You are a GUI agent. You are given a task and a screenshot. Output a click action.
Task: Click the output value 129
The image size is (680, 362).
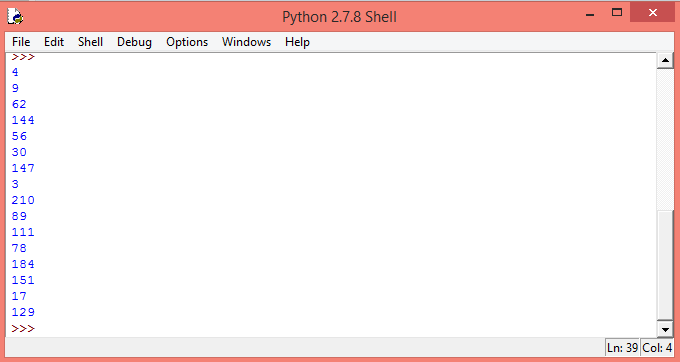[x=23, y=312]
